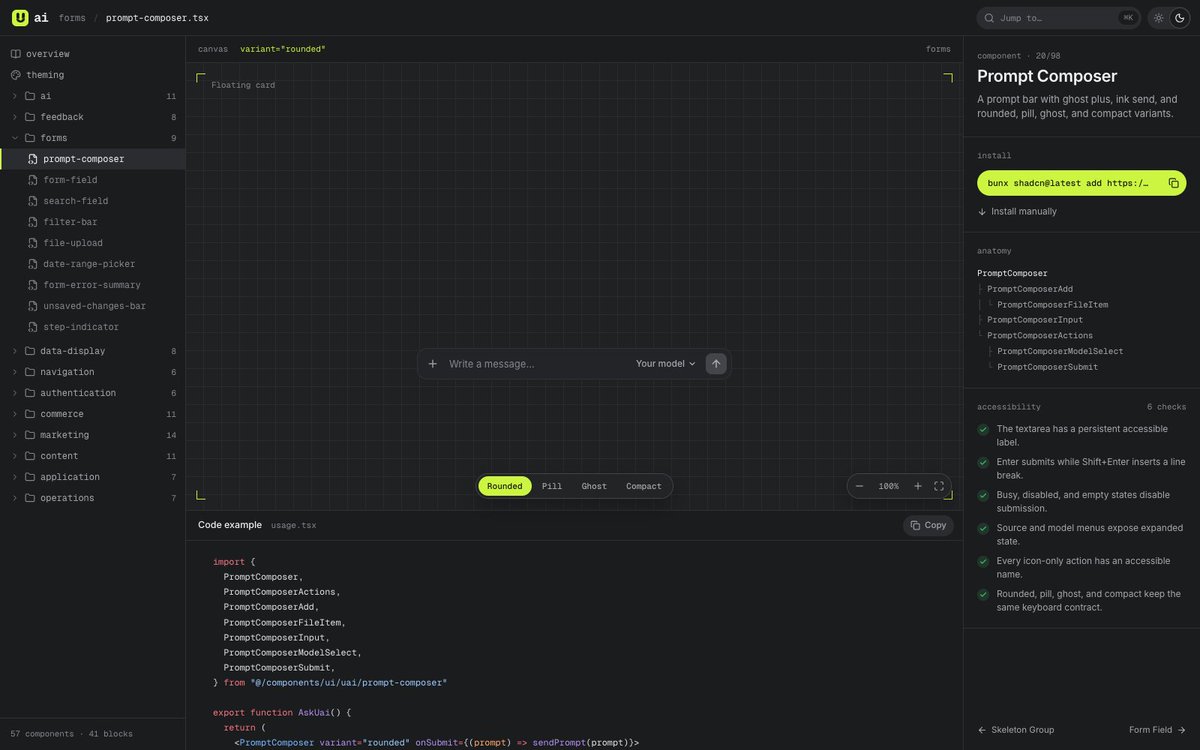Select the Ghost variant
This screenshot has height=750, width=1200.
[594, 486]
